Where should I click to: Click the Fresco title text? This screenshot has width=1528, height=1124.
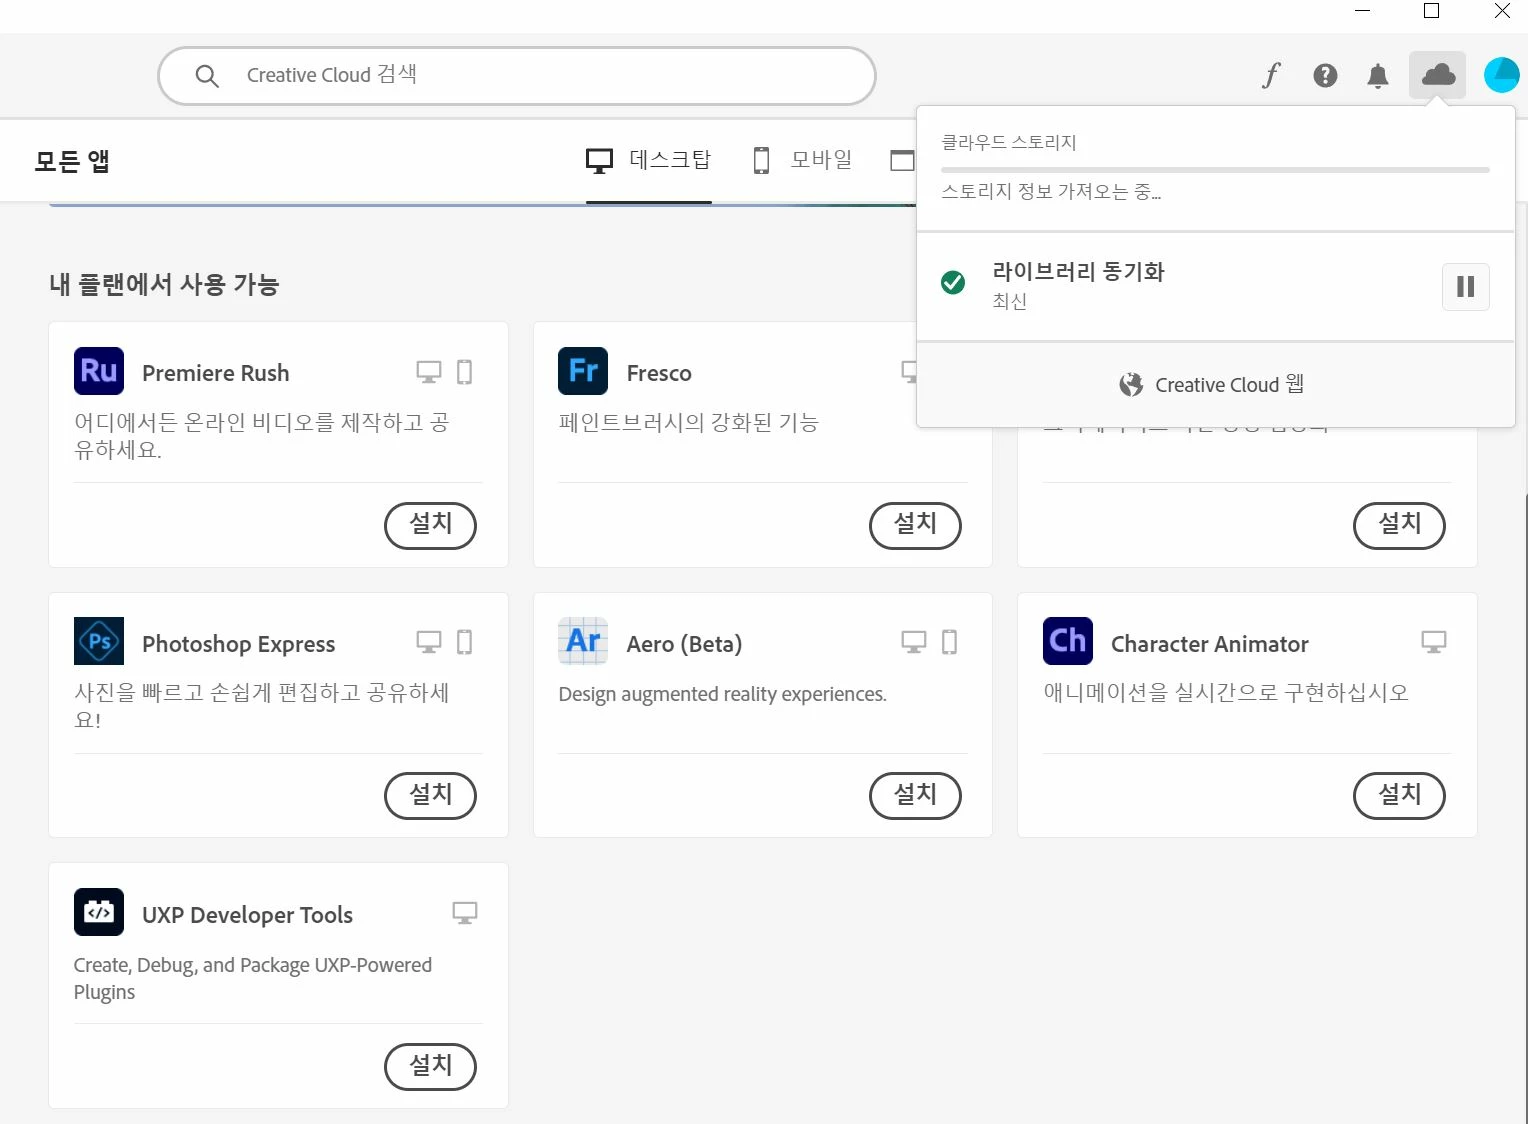(x=659, y=373)
